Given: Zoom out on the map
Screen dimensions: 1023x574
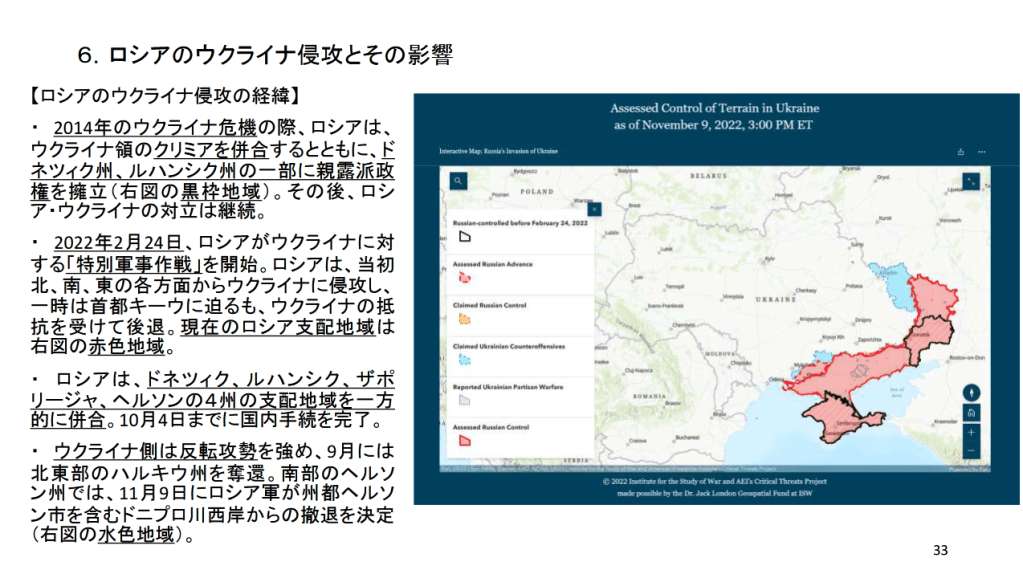Looking at the screenshot, I should (x=972, y=452).
